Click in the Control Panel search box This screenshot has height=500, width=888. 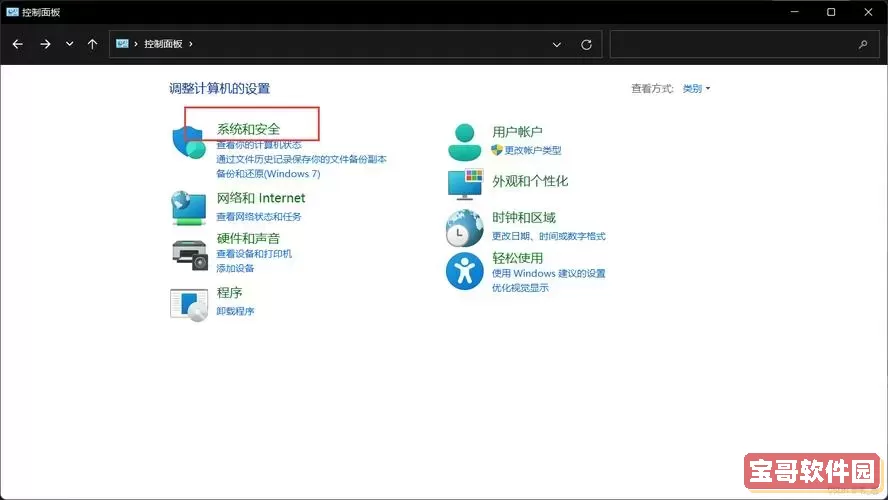pyautogui.click(x=747, y=44)
